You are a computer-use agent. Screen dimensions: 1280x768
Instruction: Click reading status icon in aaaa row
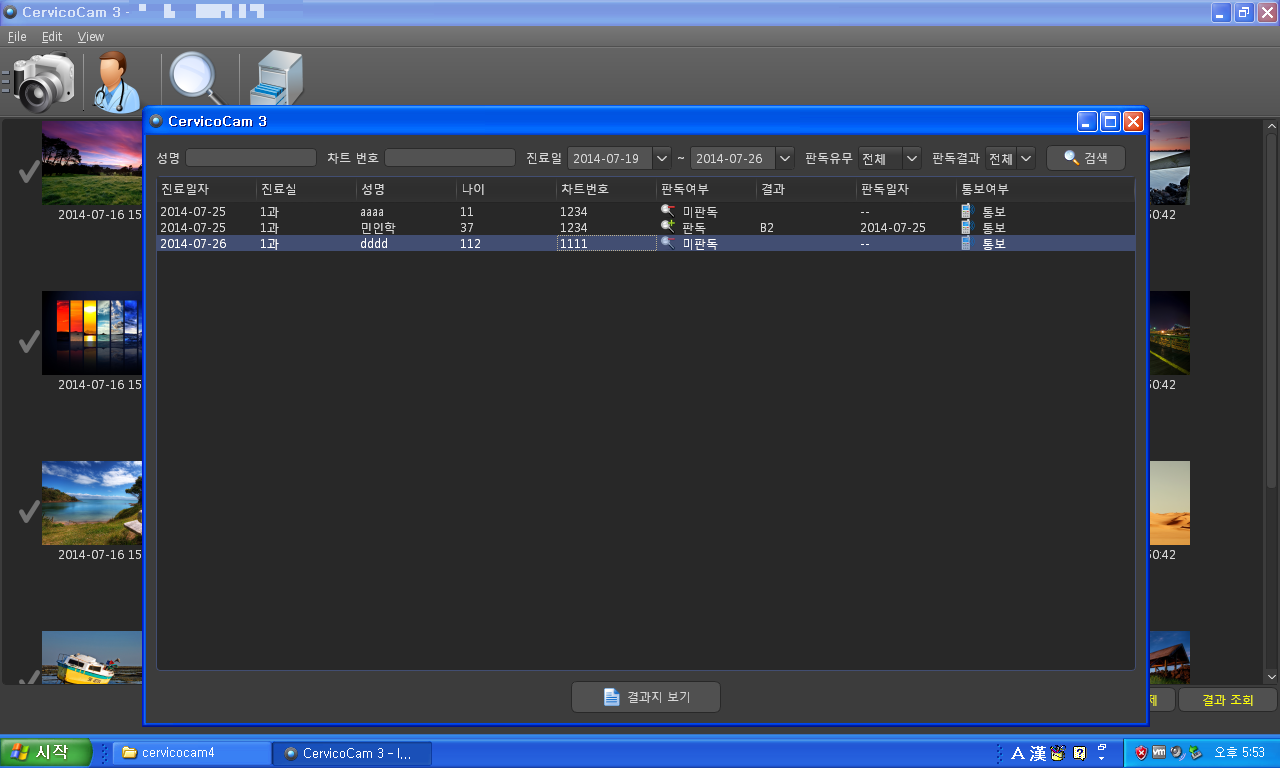coord(668,211)
